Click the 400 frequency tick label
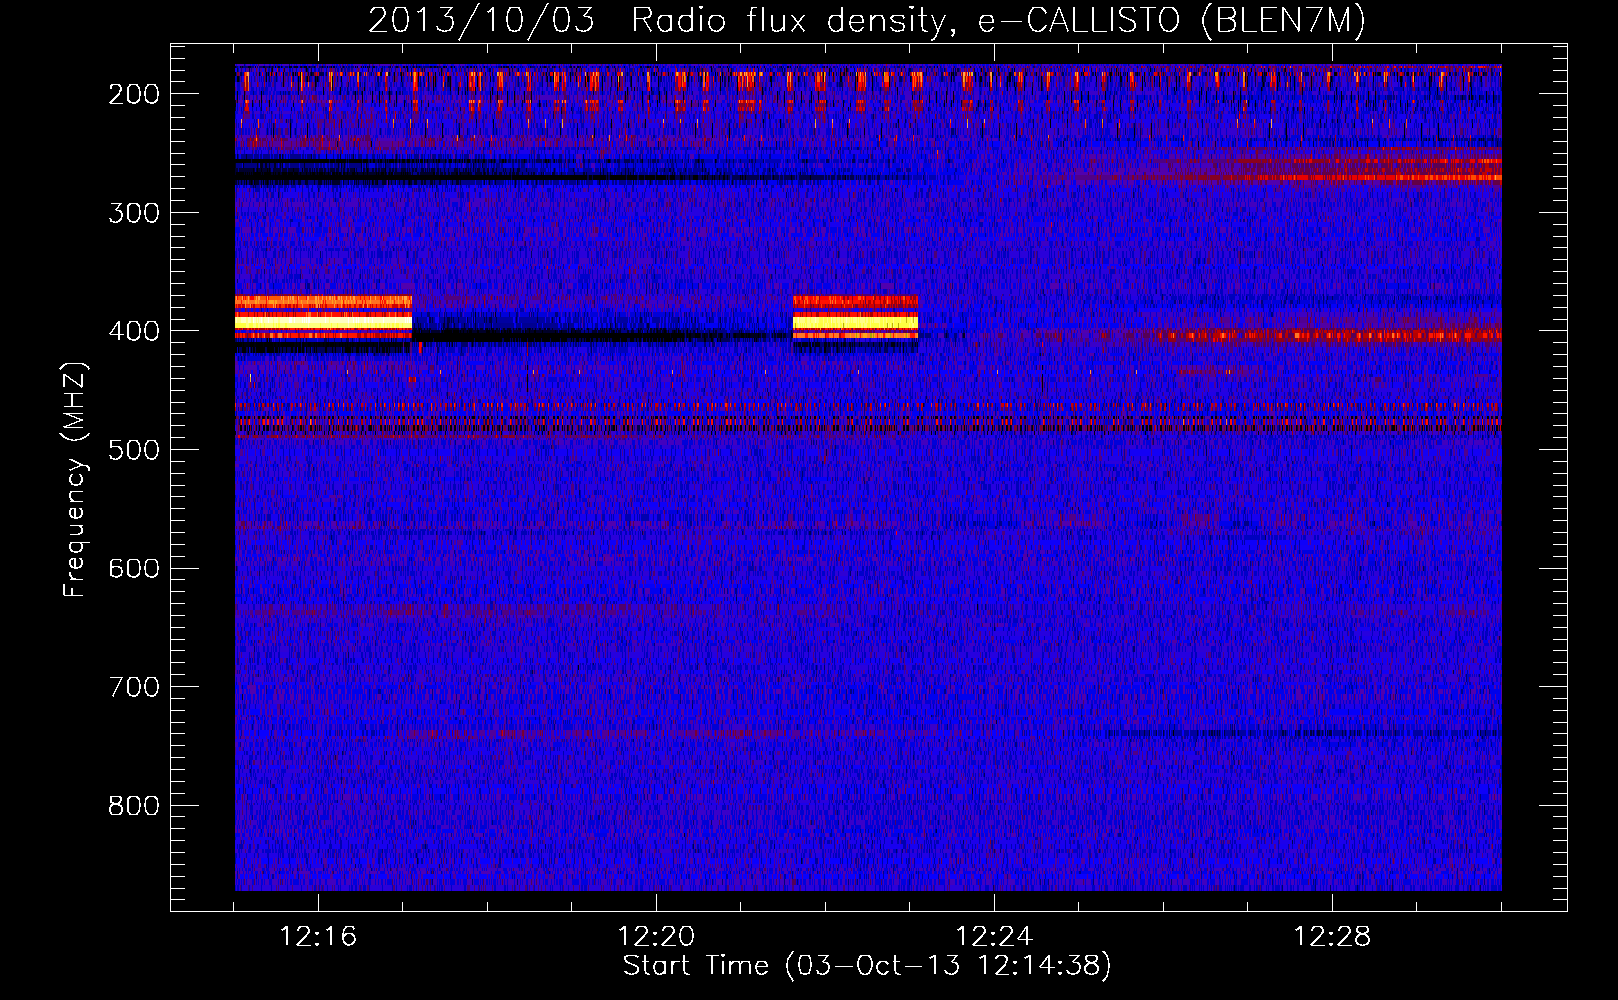The image size is (1618, 1000). click(134, 331)
